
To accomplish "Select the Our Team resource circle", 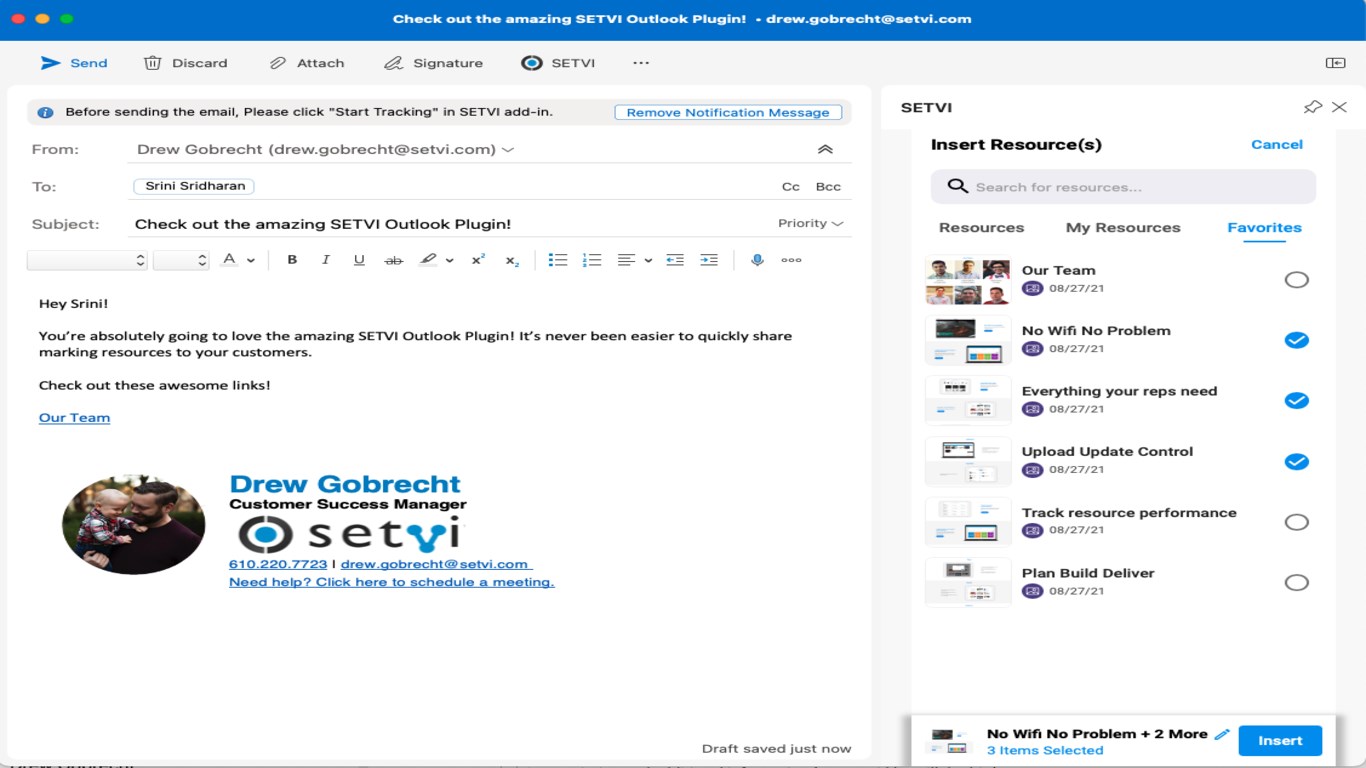I will click(1296, 280).
